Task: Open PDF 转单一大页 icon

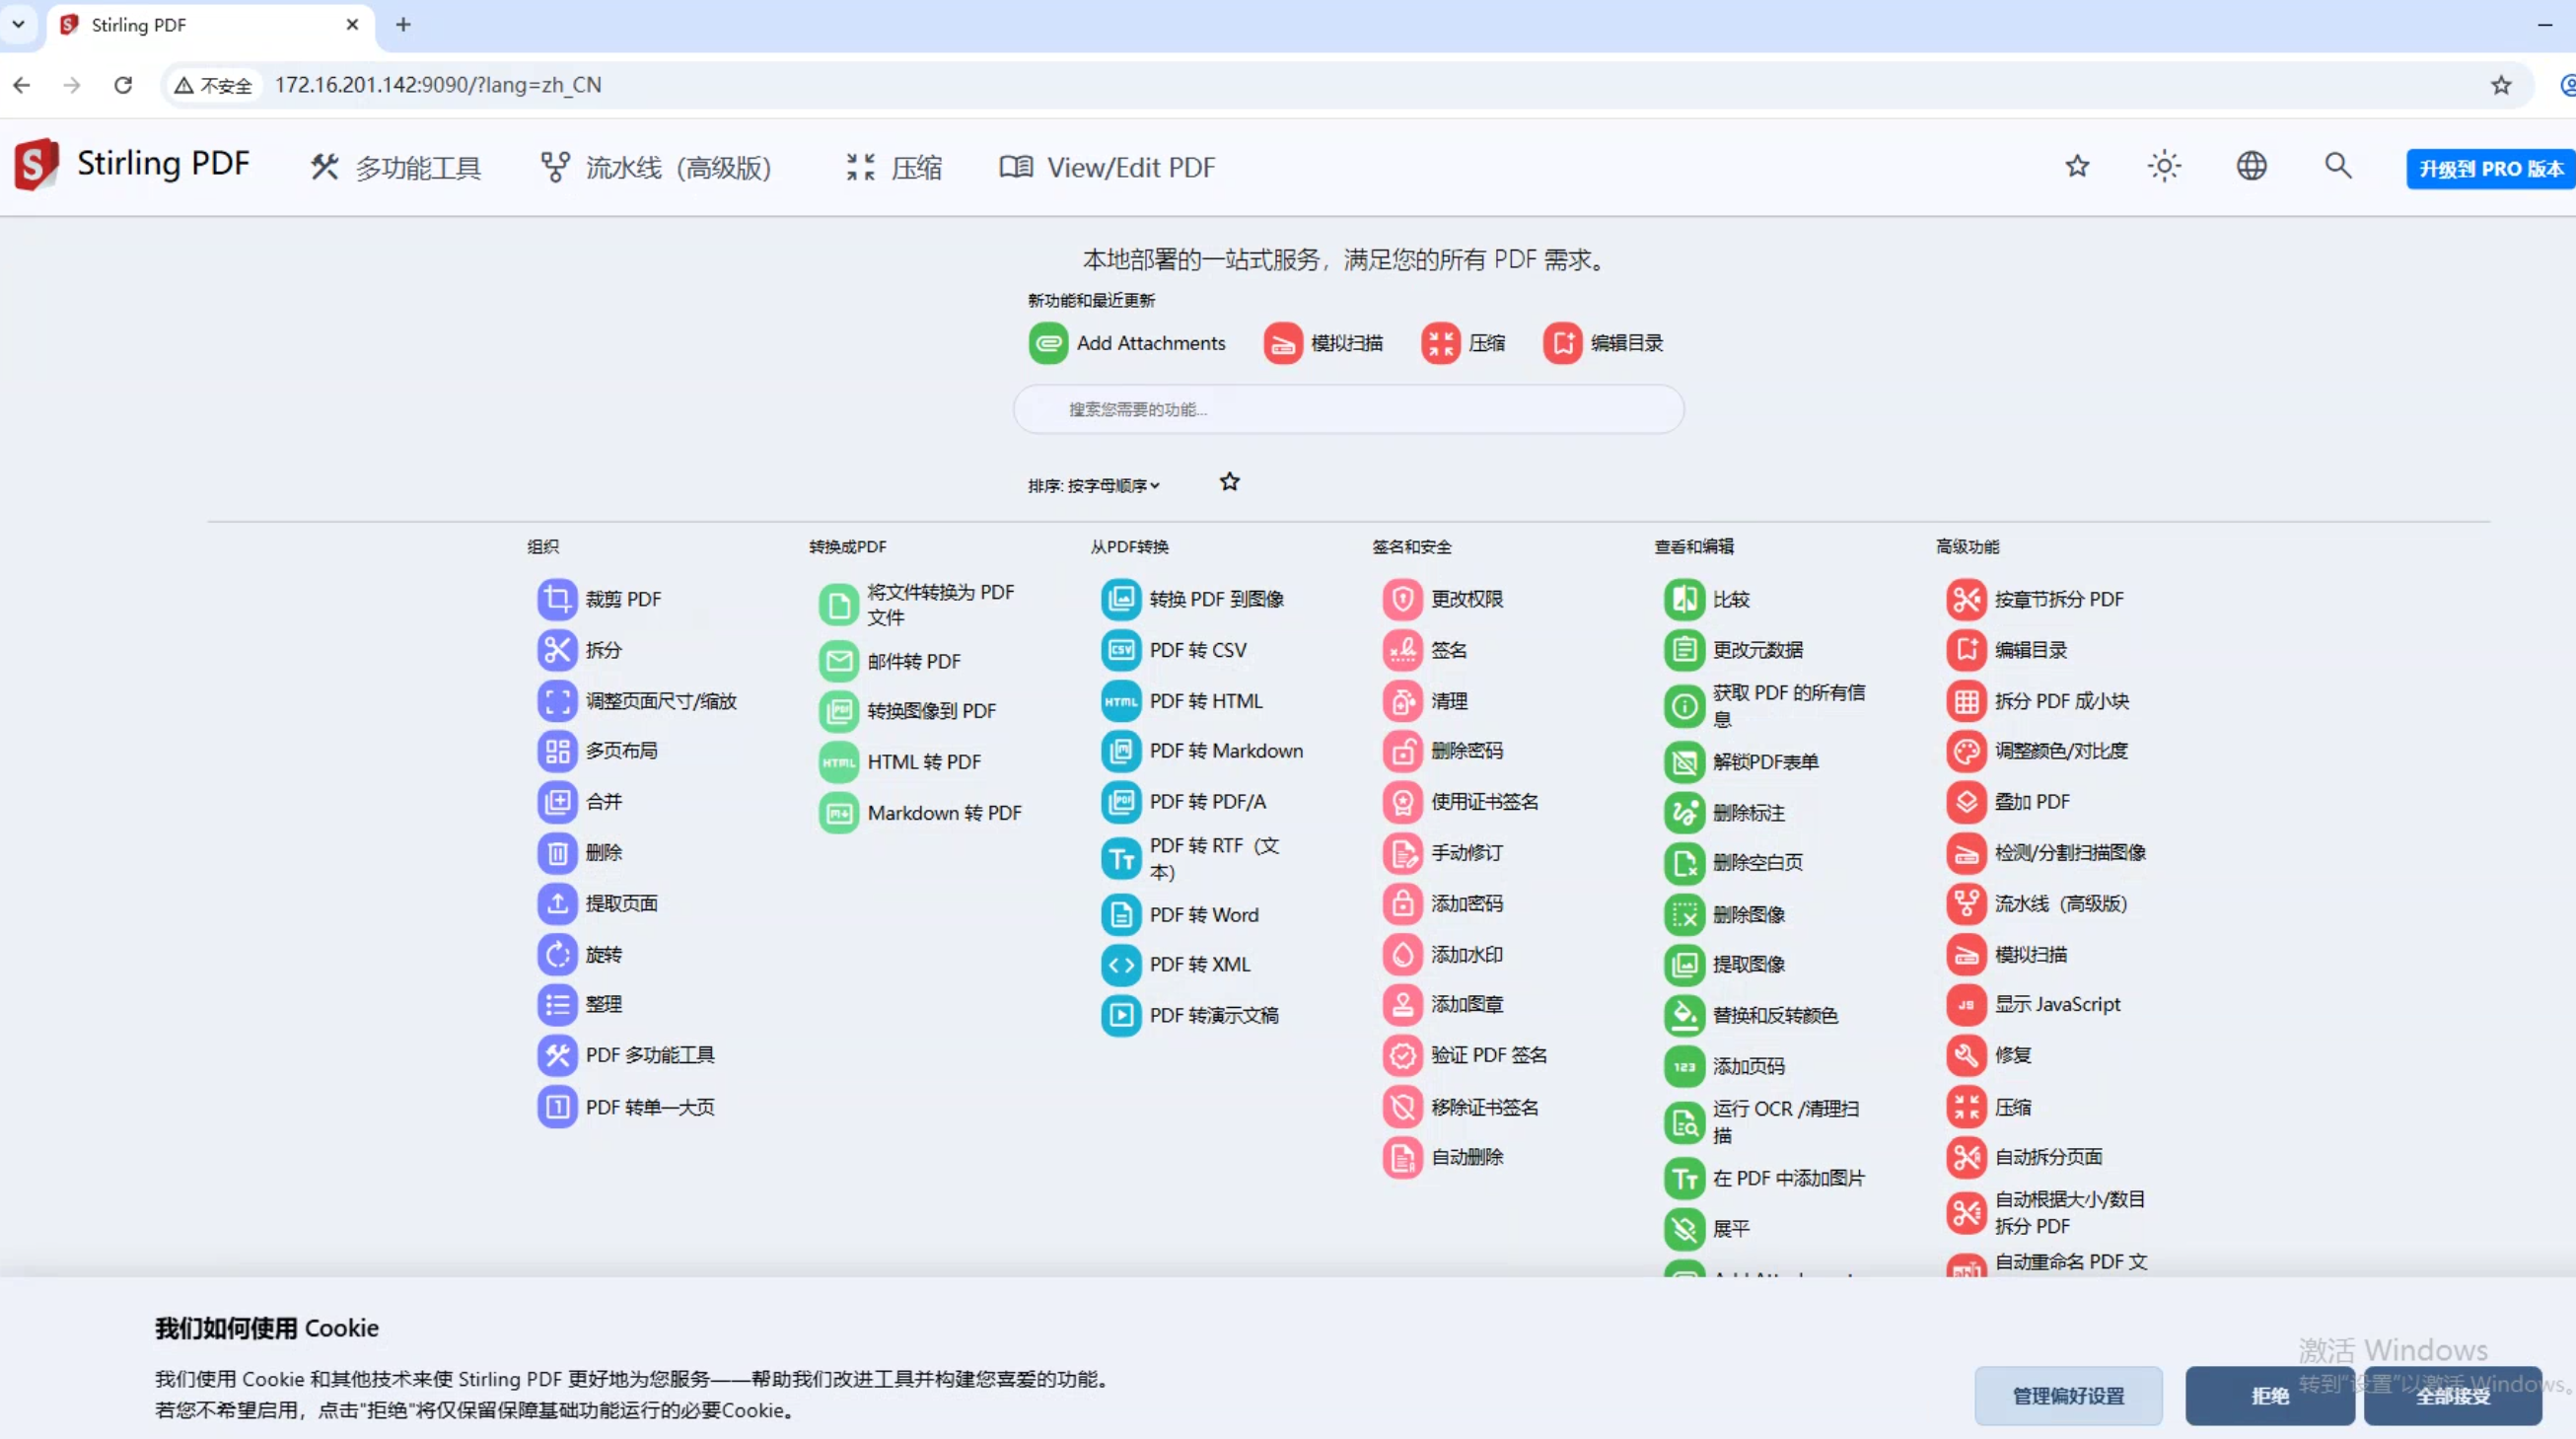Action: [557, 1107]
